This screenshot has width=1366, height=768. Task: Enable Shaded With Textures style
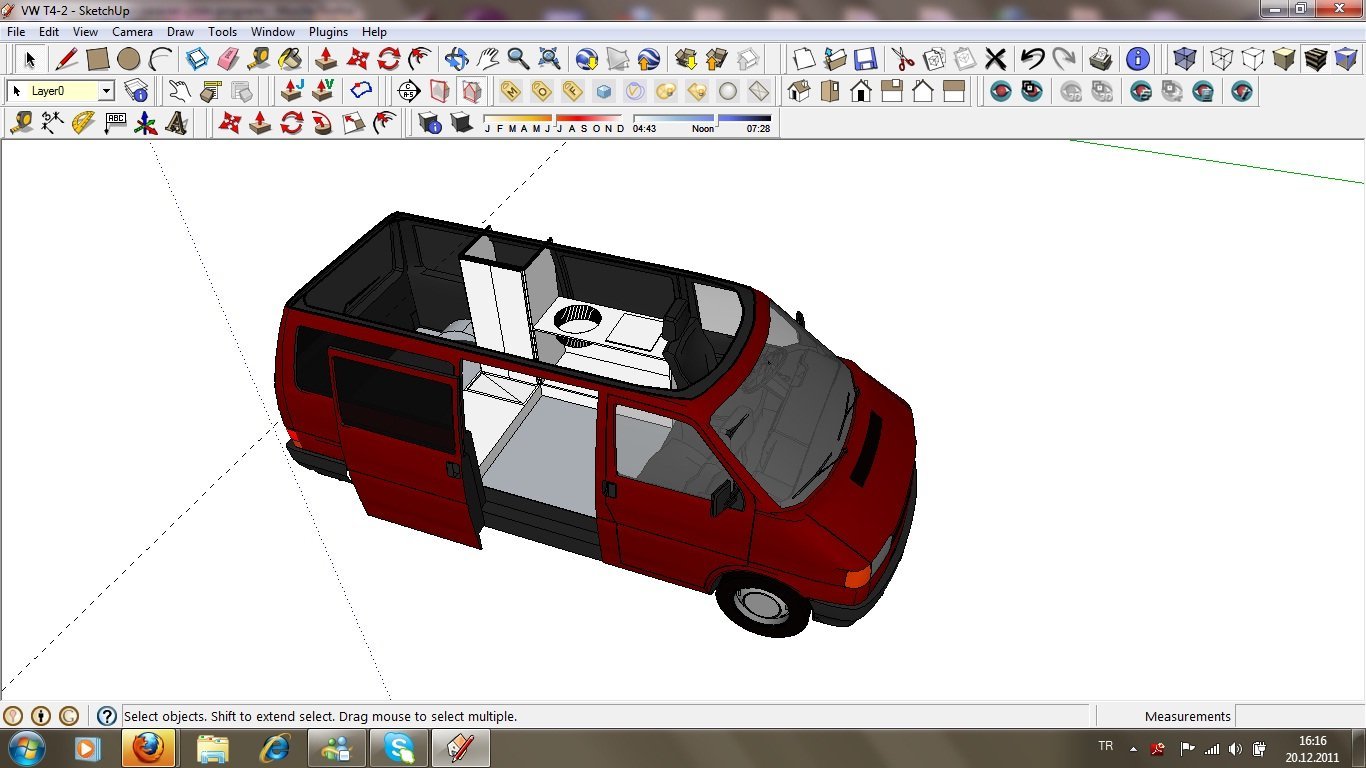(1316, 59)
